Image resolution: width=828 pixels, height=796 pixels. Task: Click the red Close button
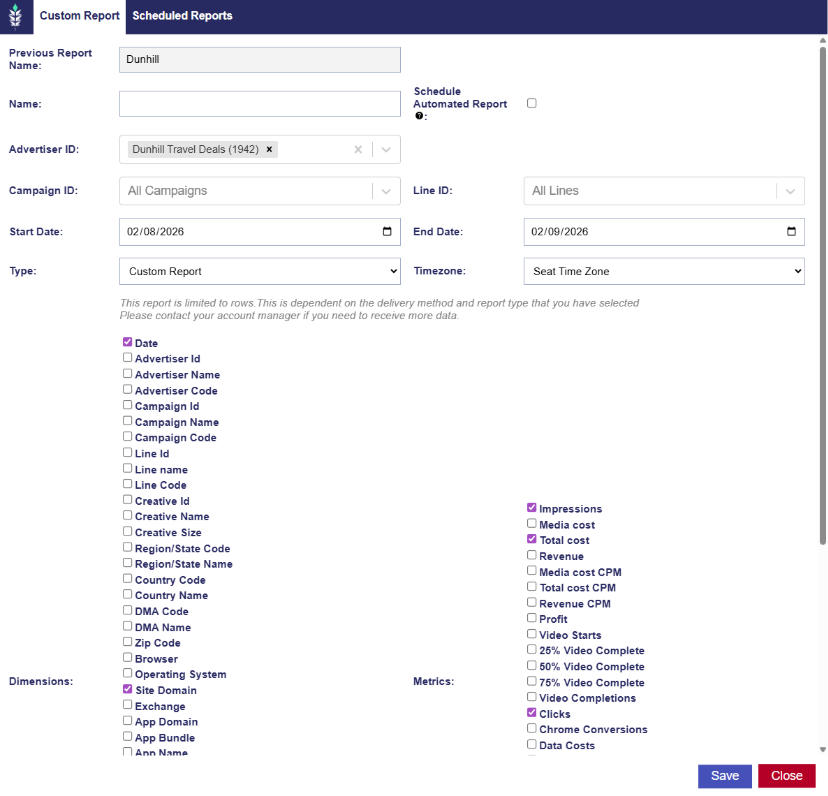click(x=786, y=776)
